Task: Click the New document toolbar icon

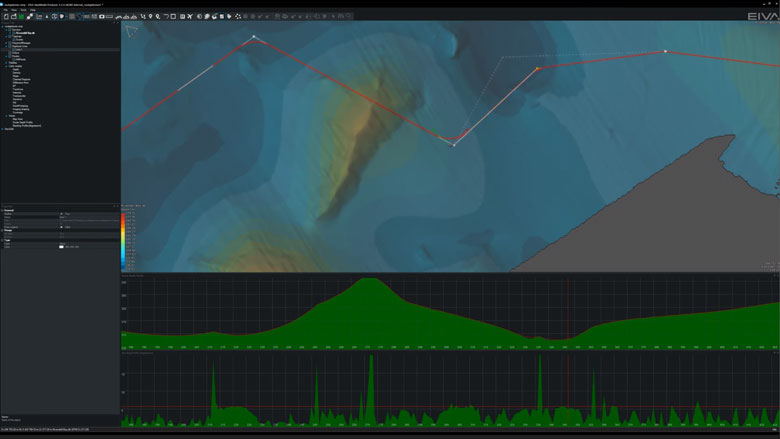Action: [5, 17]
